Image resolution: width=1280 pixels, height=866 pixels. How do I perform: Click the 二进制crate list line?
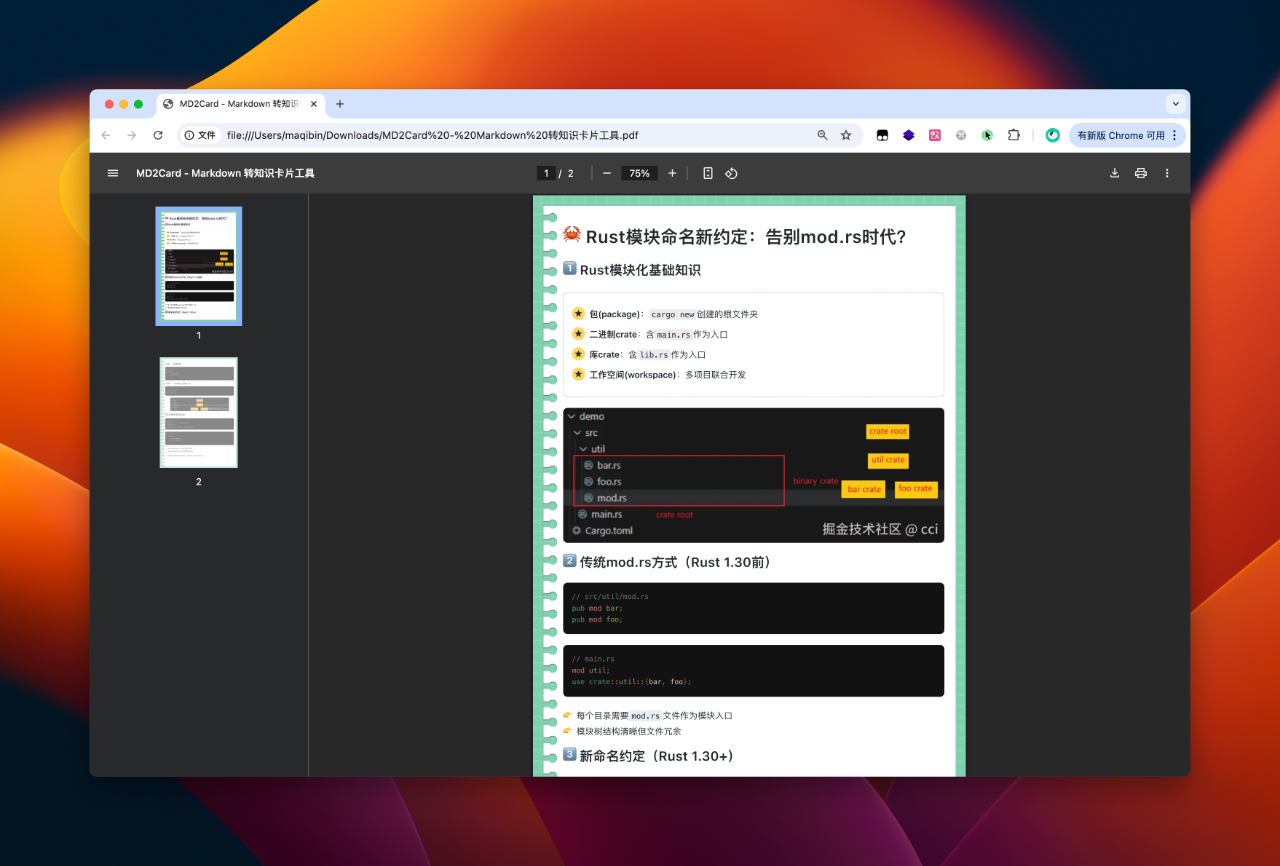point(650,334)
